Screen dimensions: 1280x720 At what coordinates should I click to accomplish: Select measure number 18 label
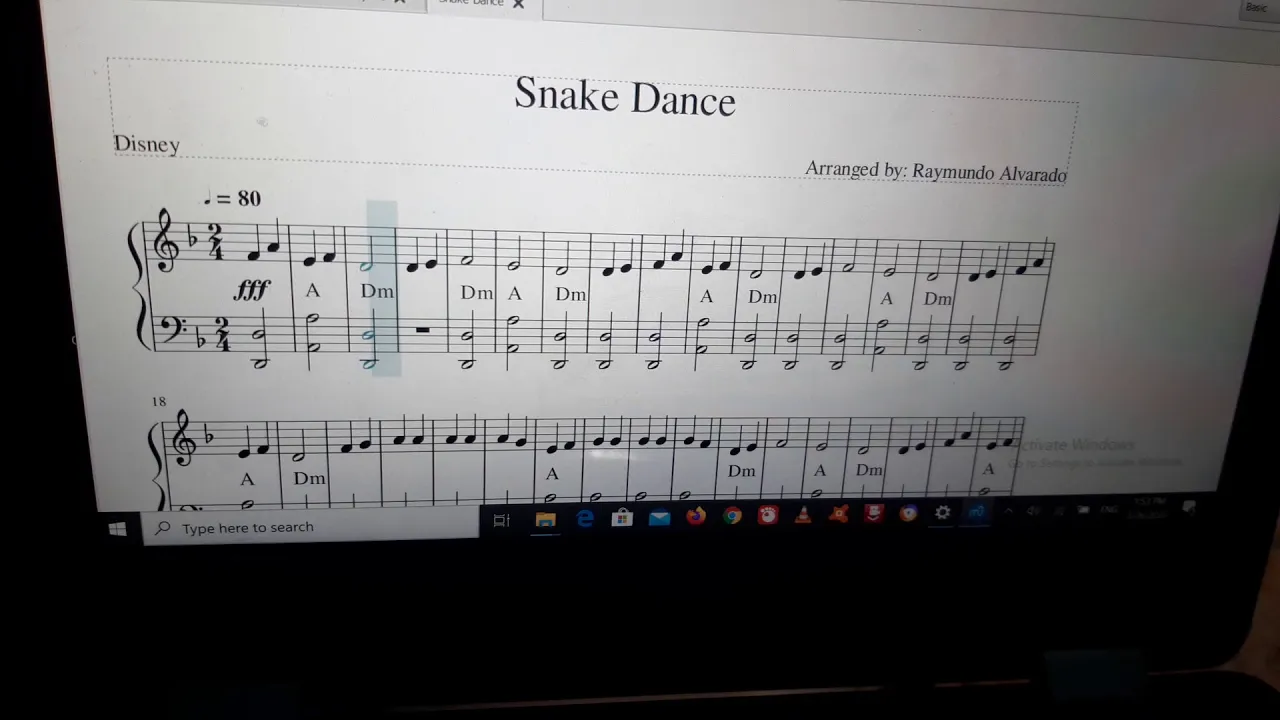coord(159,402)
